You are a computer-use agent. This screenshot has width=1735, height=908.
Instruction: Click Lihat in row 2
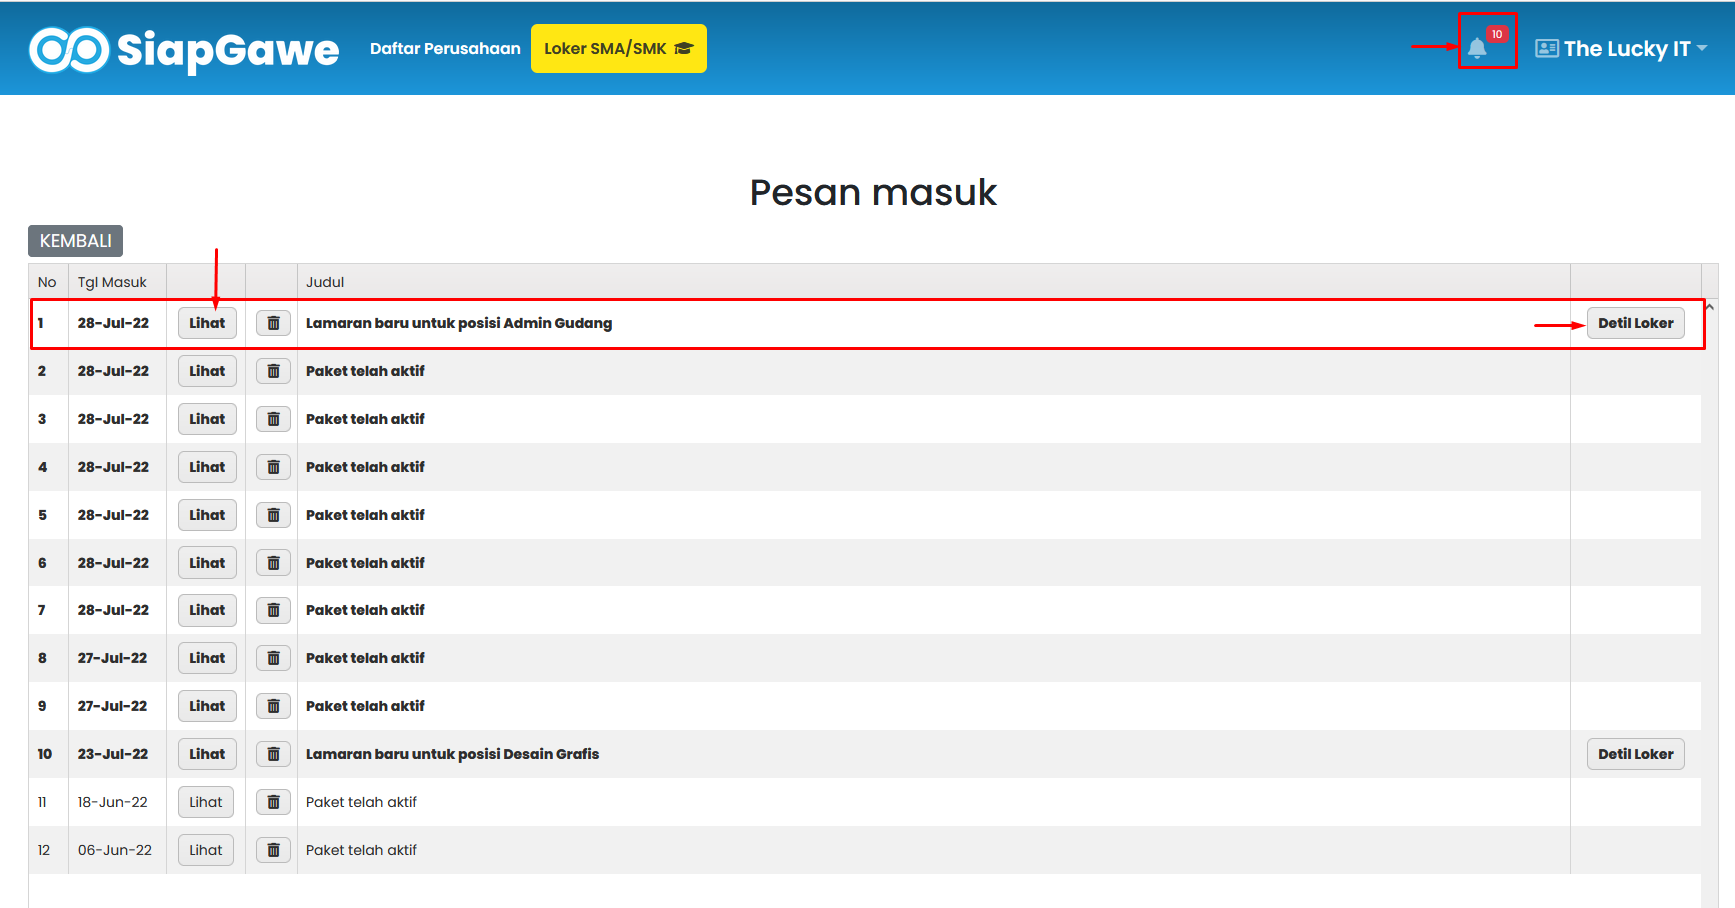pos(207,371)
